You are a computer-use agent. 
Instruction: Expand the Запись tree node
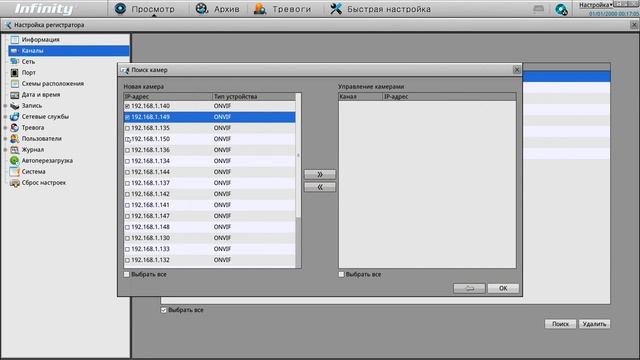(x=5, y=106)
